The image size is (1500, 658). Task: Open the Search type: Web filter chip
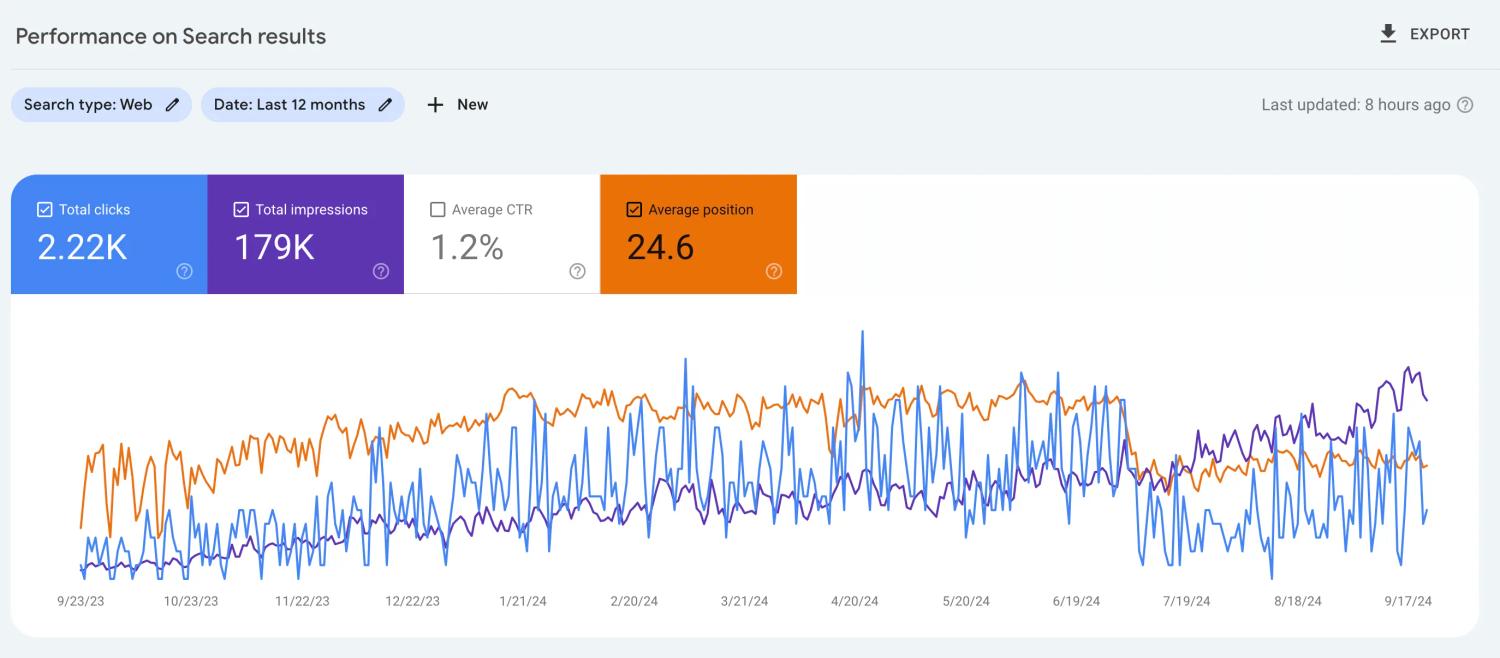[x=101, y=104]
